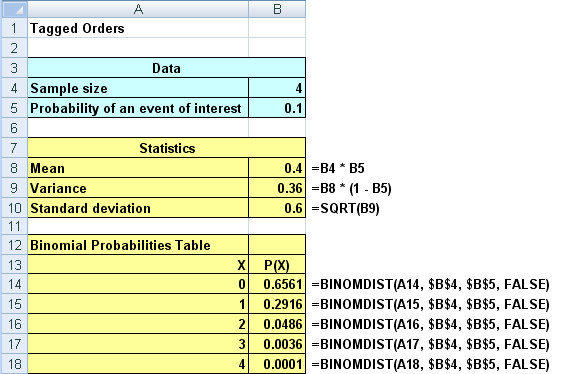577x374 pixels.
Task: Click the BINOMDIST(A14...) formula annotation
Action: pos(431,285)
